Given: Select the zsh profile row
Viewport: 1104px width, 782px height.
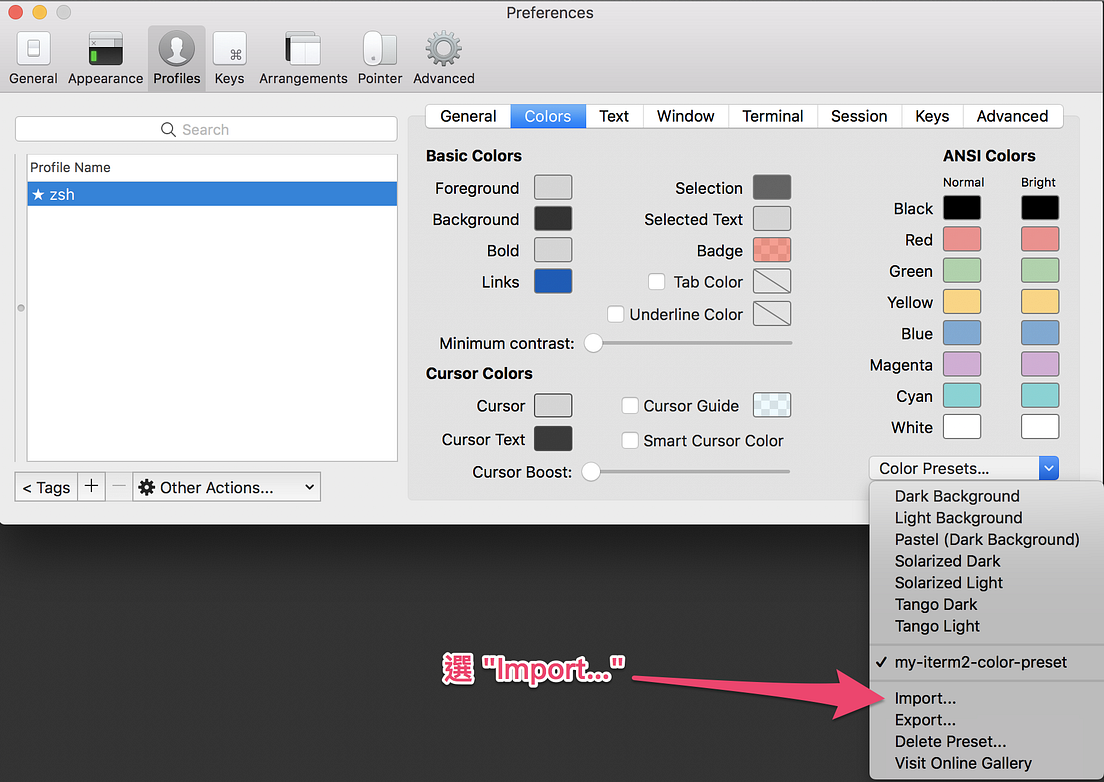Looking at the screenshot, I should (212, 194).
